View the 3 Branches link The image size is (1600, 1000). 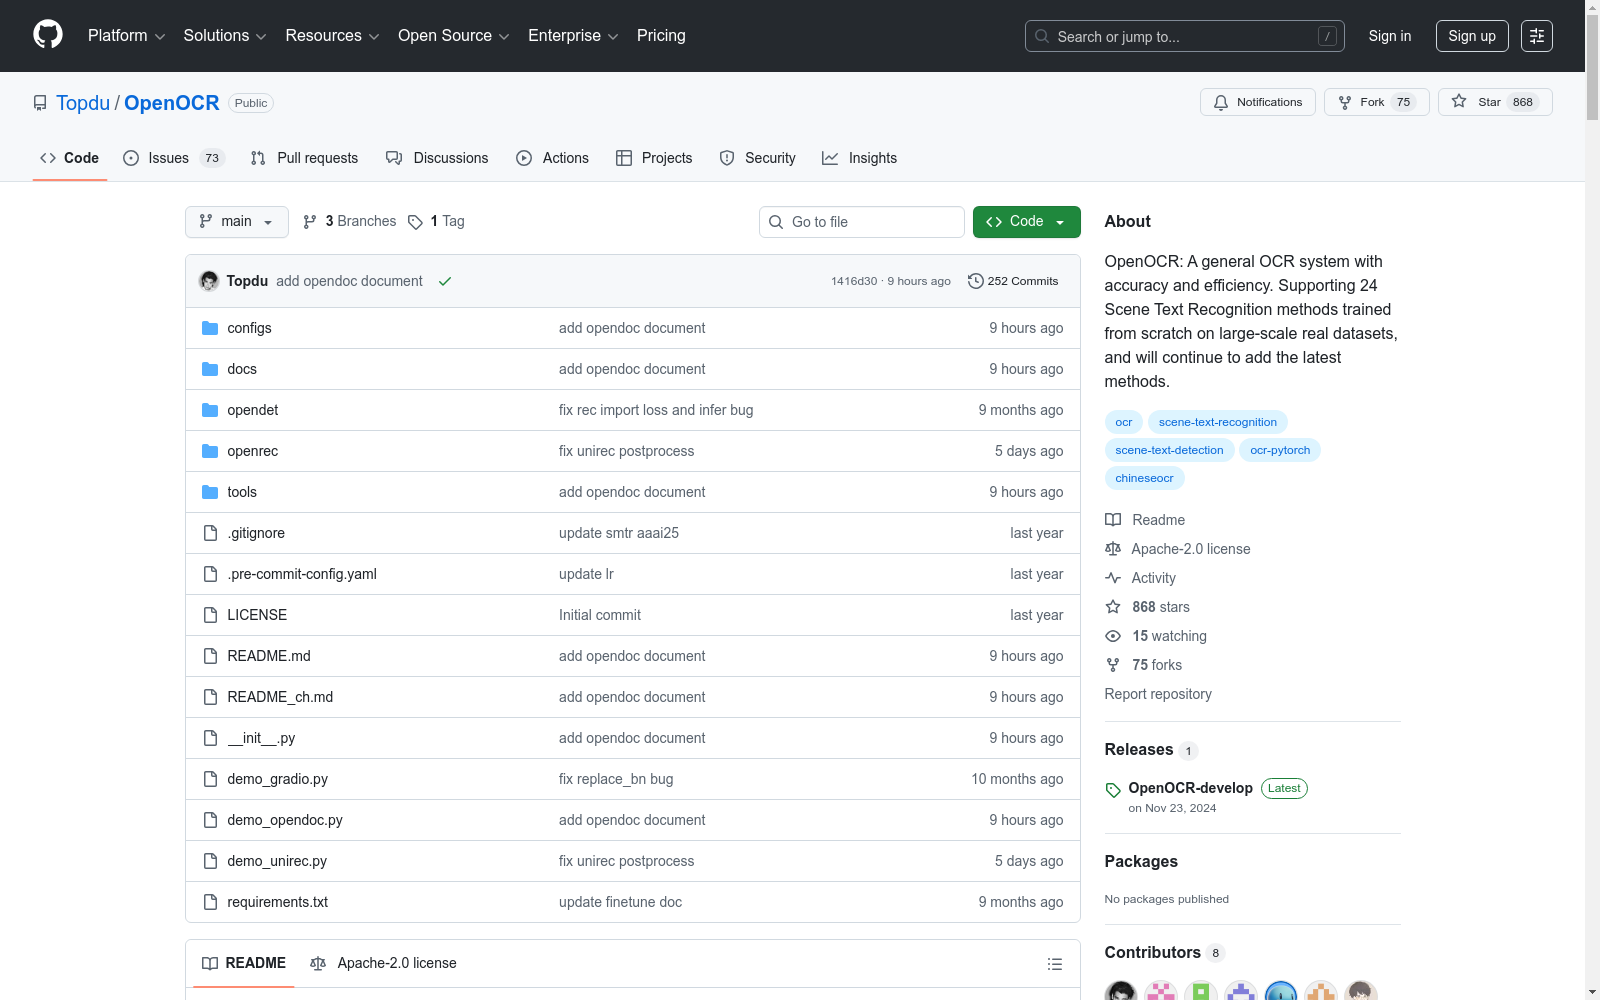[x=350, y=221]
